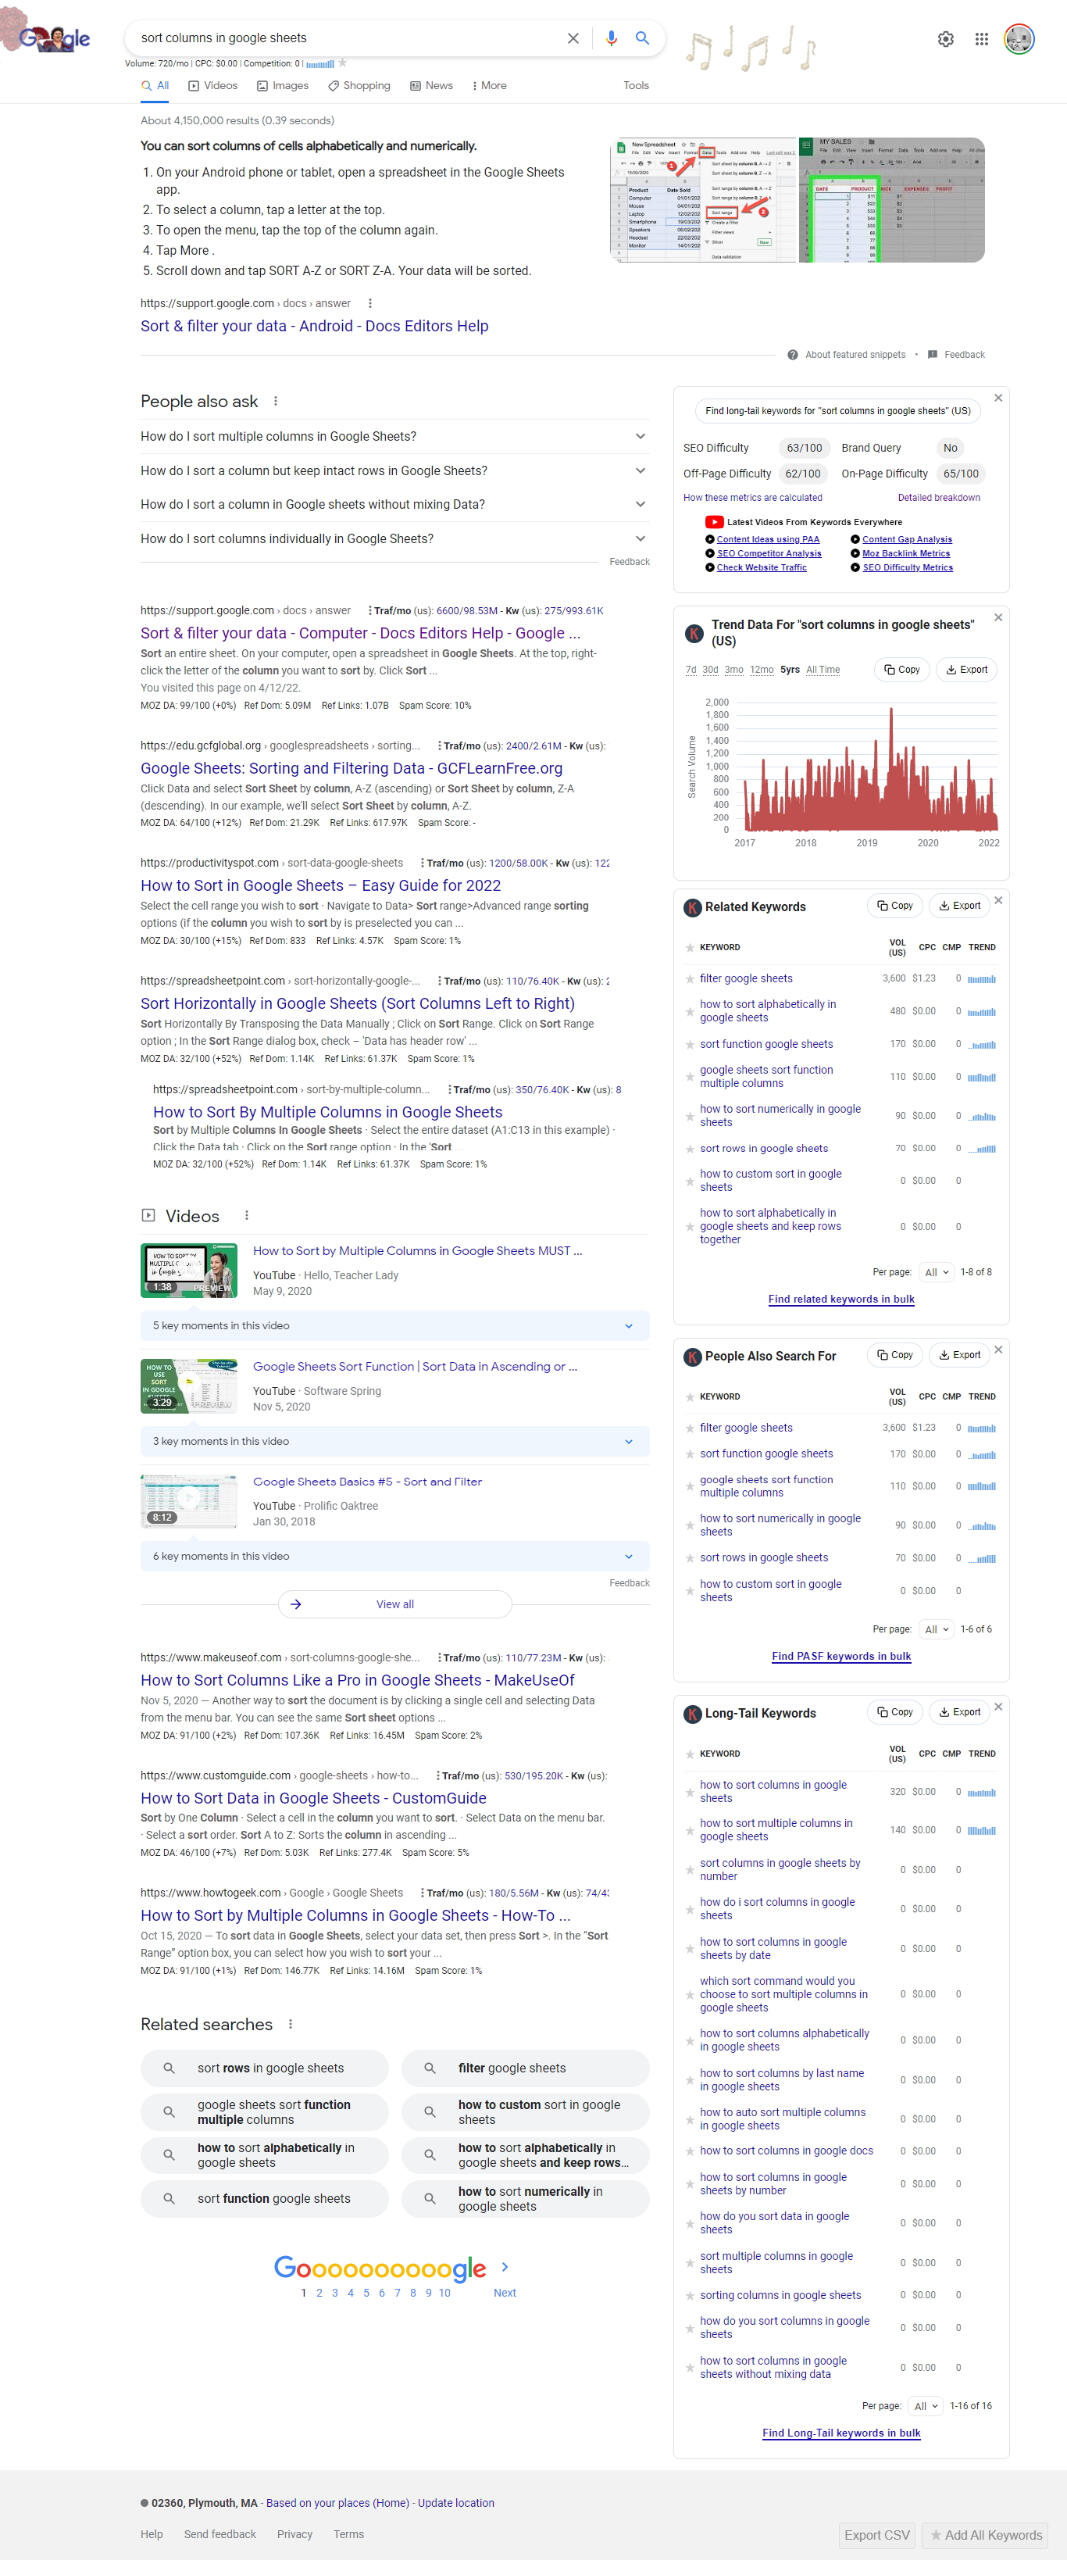The width and height of the screenshot is (1067, 2560).
Task: Close the Trend Data widget
Action: click(x=998, y=618)
